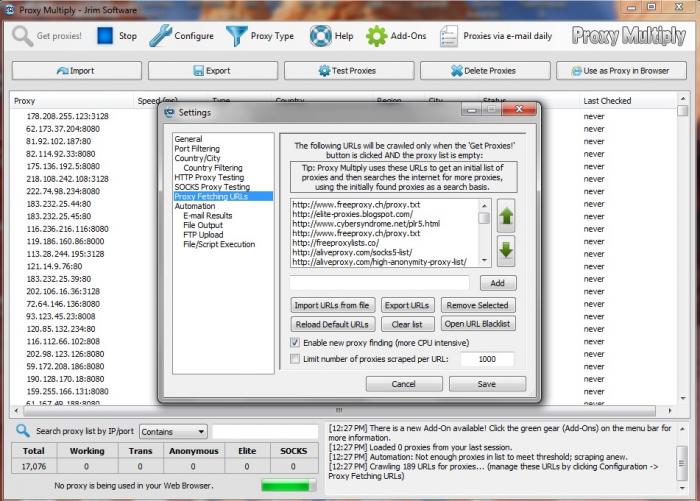Open Configure via the wrench icon

tap(160, 36)
